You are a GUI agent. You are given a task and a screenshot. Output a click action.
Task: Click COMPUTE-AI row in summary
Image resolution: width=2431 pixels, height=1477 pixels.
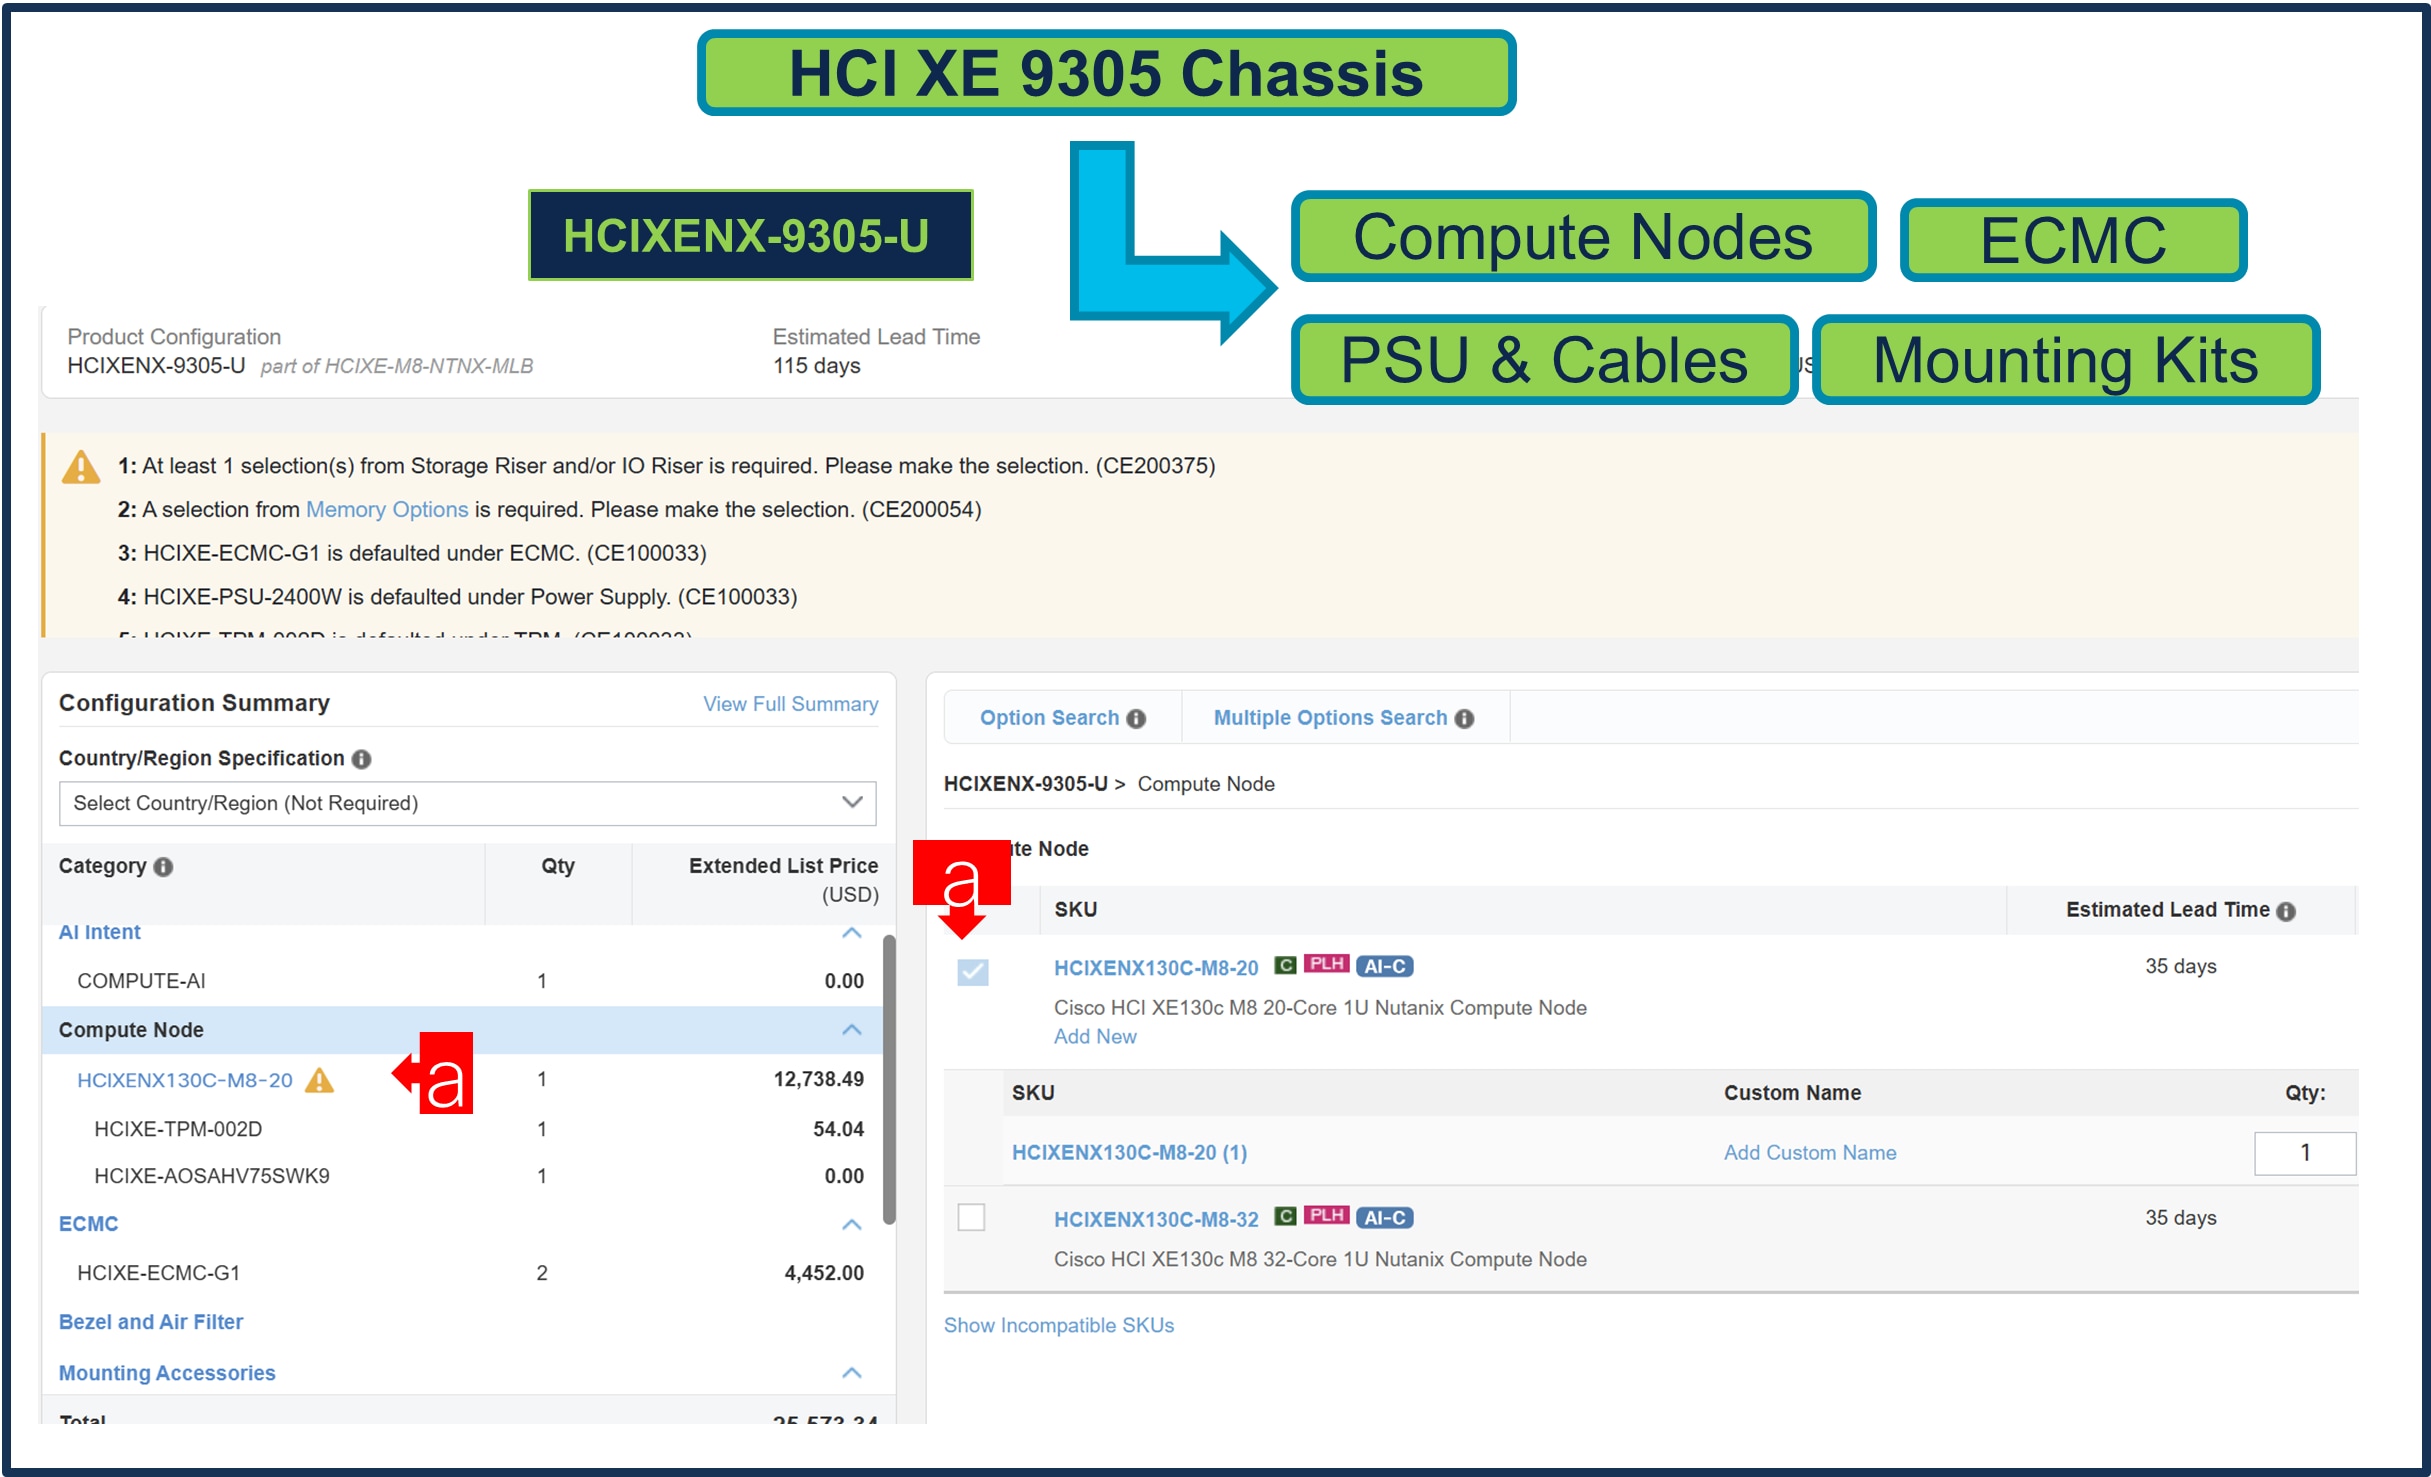(x=462, y=982)
